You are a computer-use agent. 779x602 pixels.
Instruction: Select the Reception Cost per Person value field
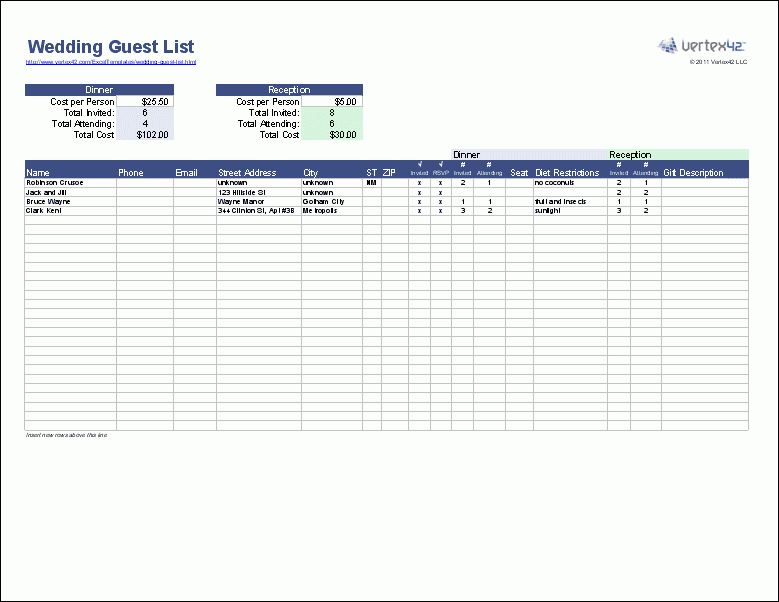pyautogui.click(x=332, y=102)
